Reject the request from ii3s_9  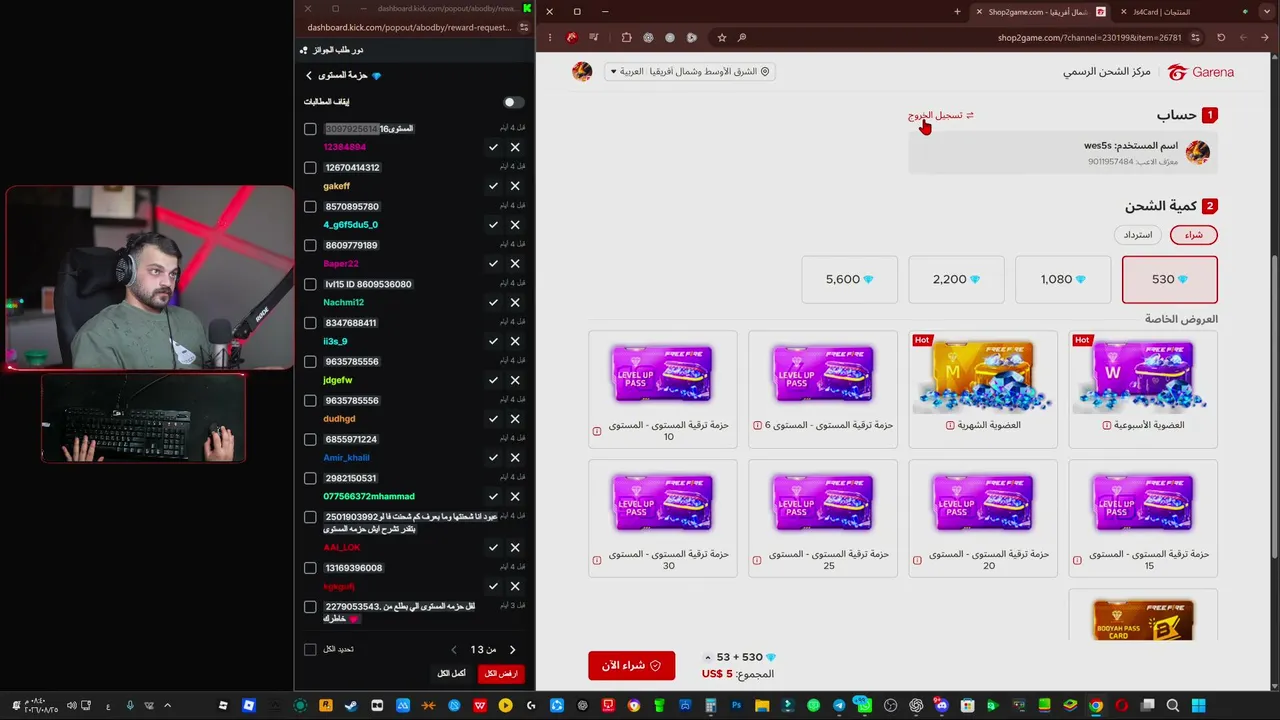[515, 342]
